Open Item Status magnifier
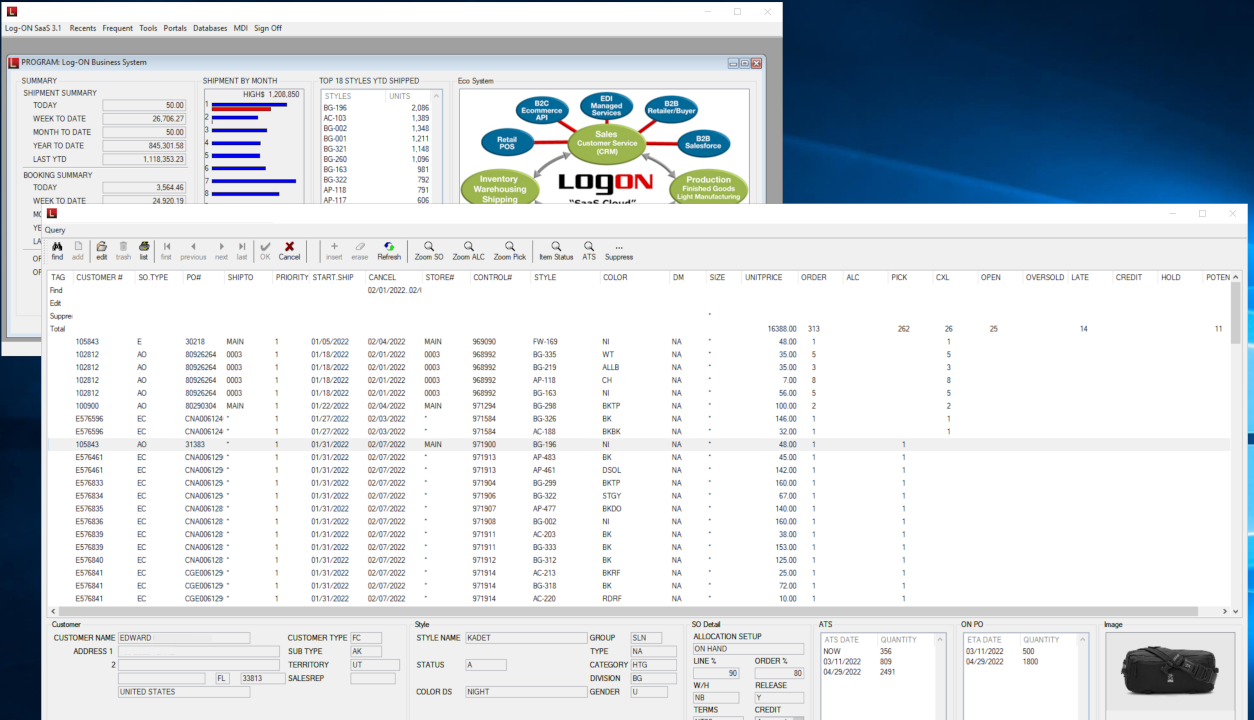This screenshot has height=720, width=1254. click(556, 246)
